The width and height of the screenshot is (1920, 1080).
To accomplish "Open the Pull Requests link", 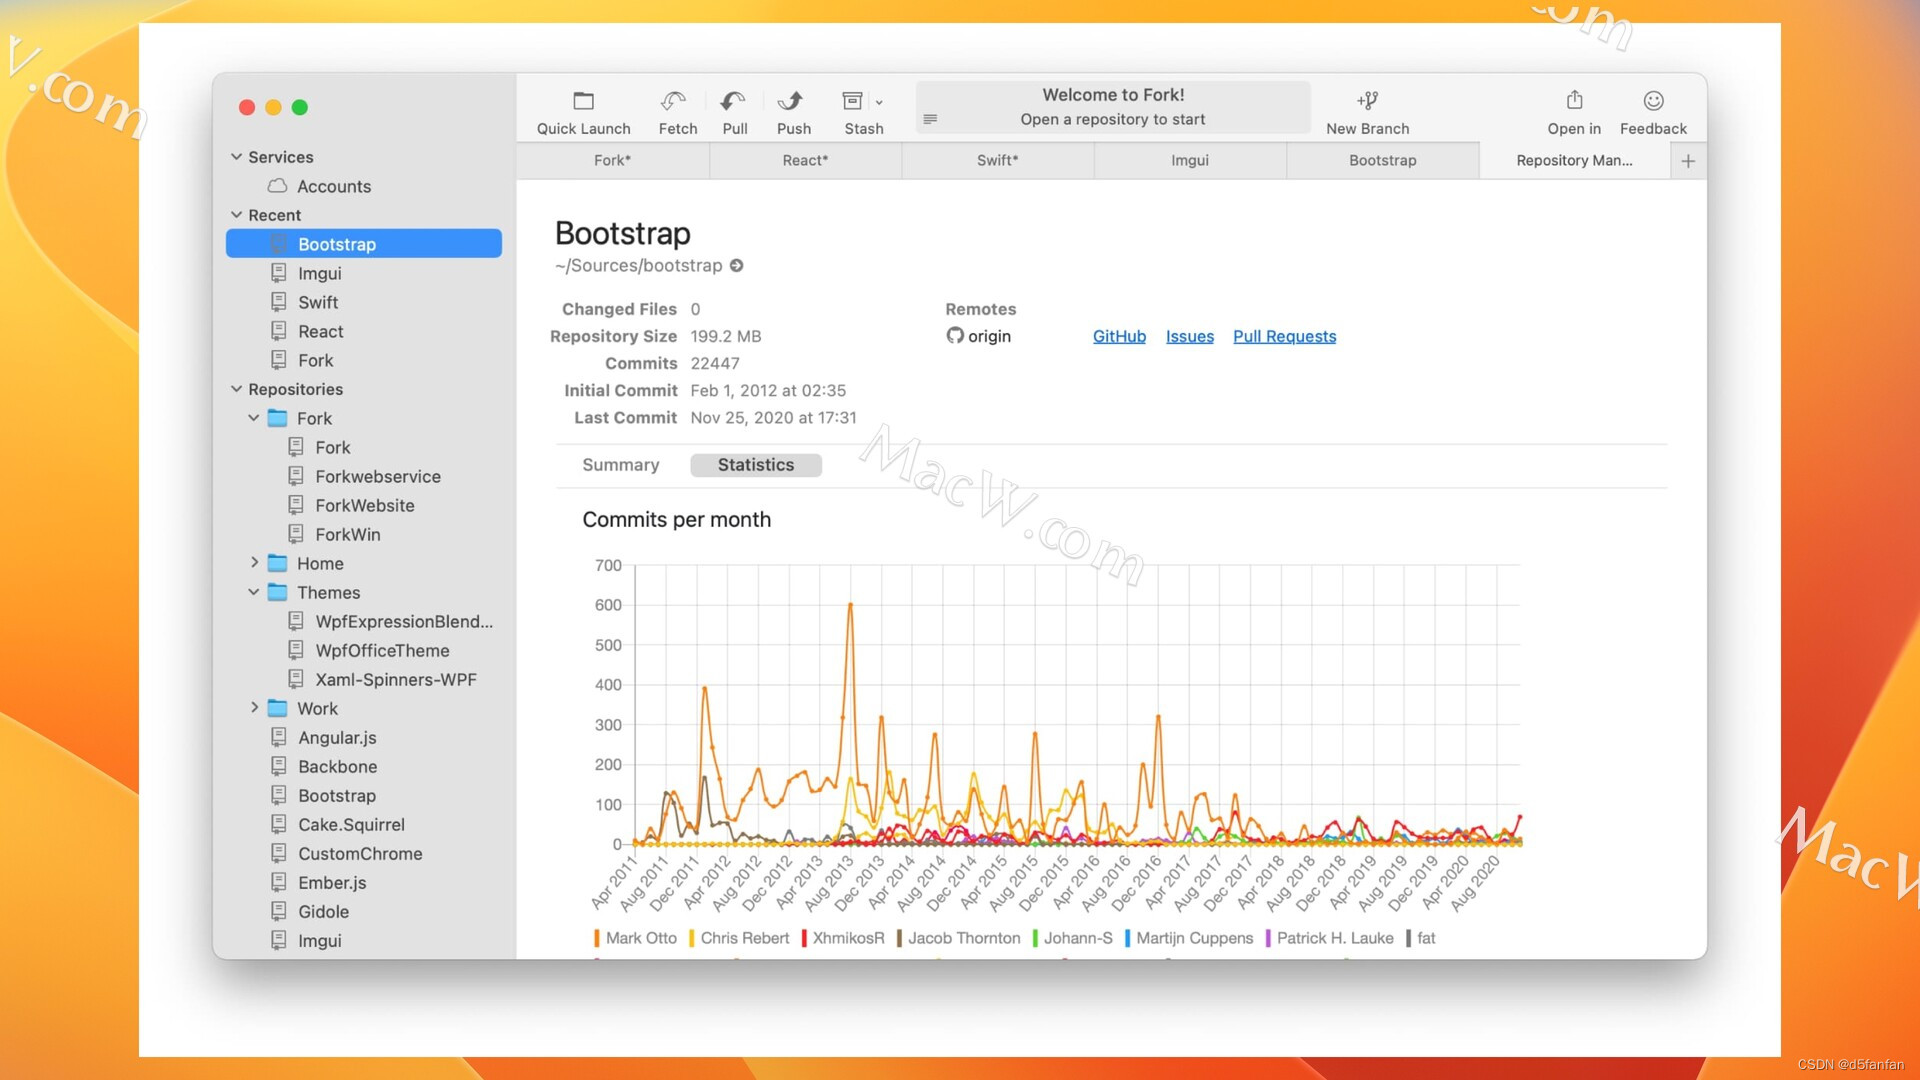I will (1284, 336).
